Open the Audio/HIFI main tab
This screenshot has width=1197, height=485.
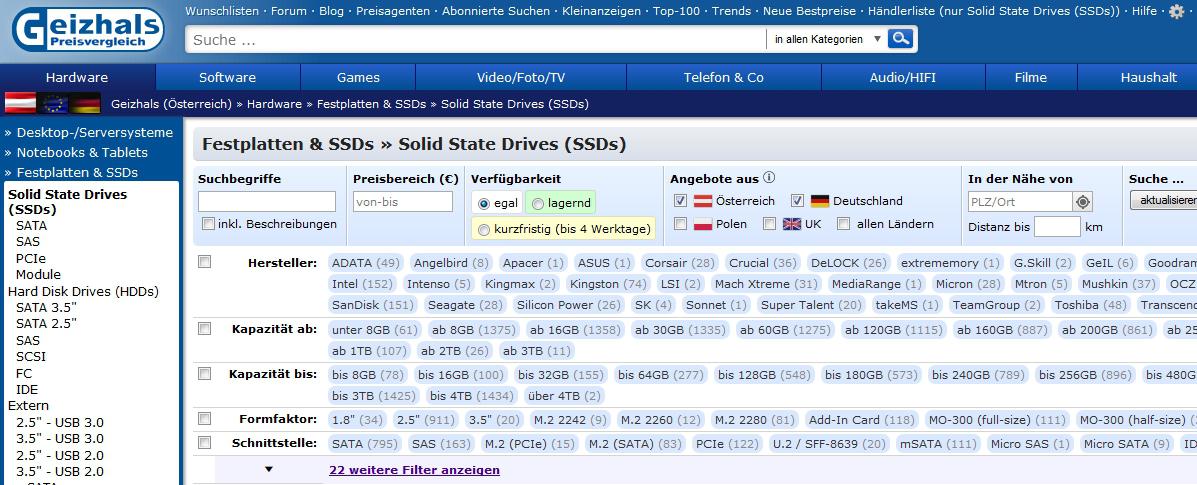(x=903, y=77)
